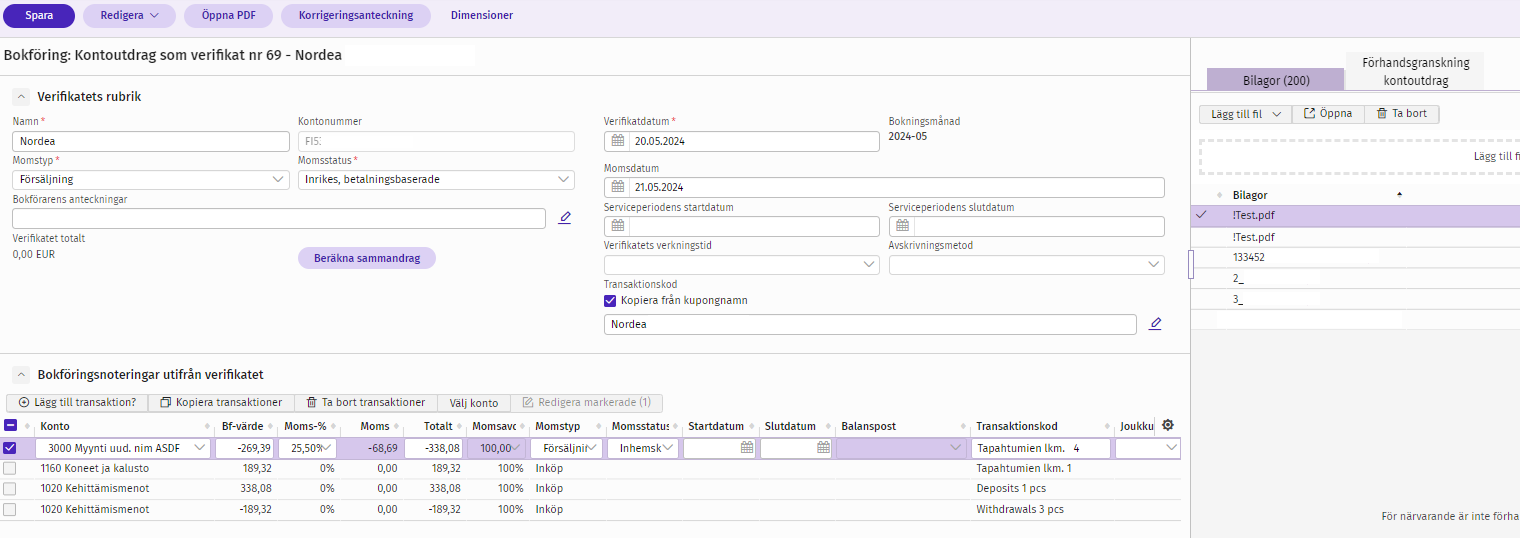1520x538 pixels.
Task: Check the row with total 338,08 Kehittämismenot
Action: [10, 489]
